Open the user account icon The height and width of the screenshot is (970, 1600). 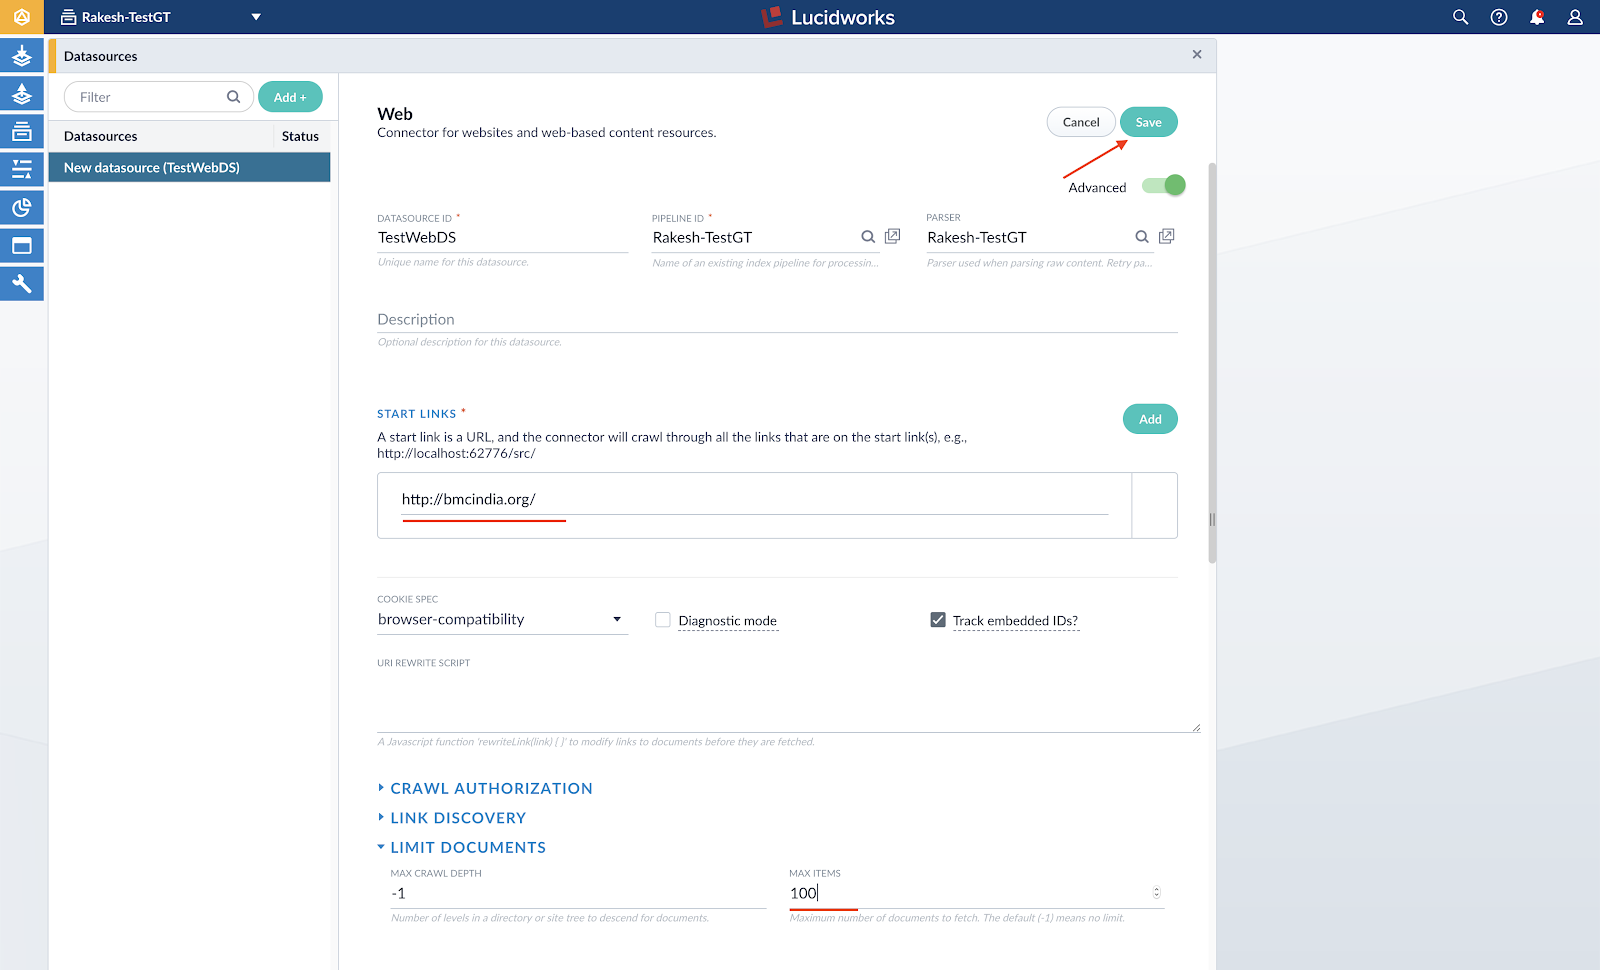tap(1575, 17)
